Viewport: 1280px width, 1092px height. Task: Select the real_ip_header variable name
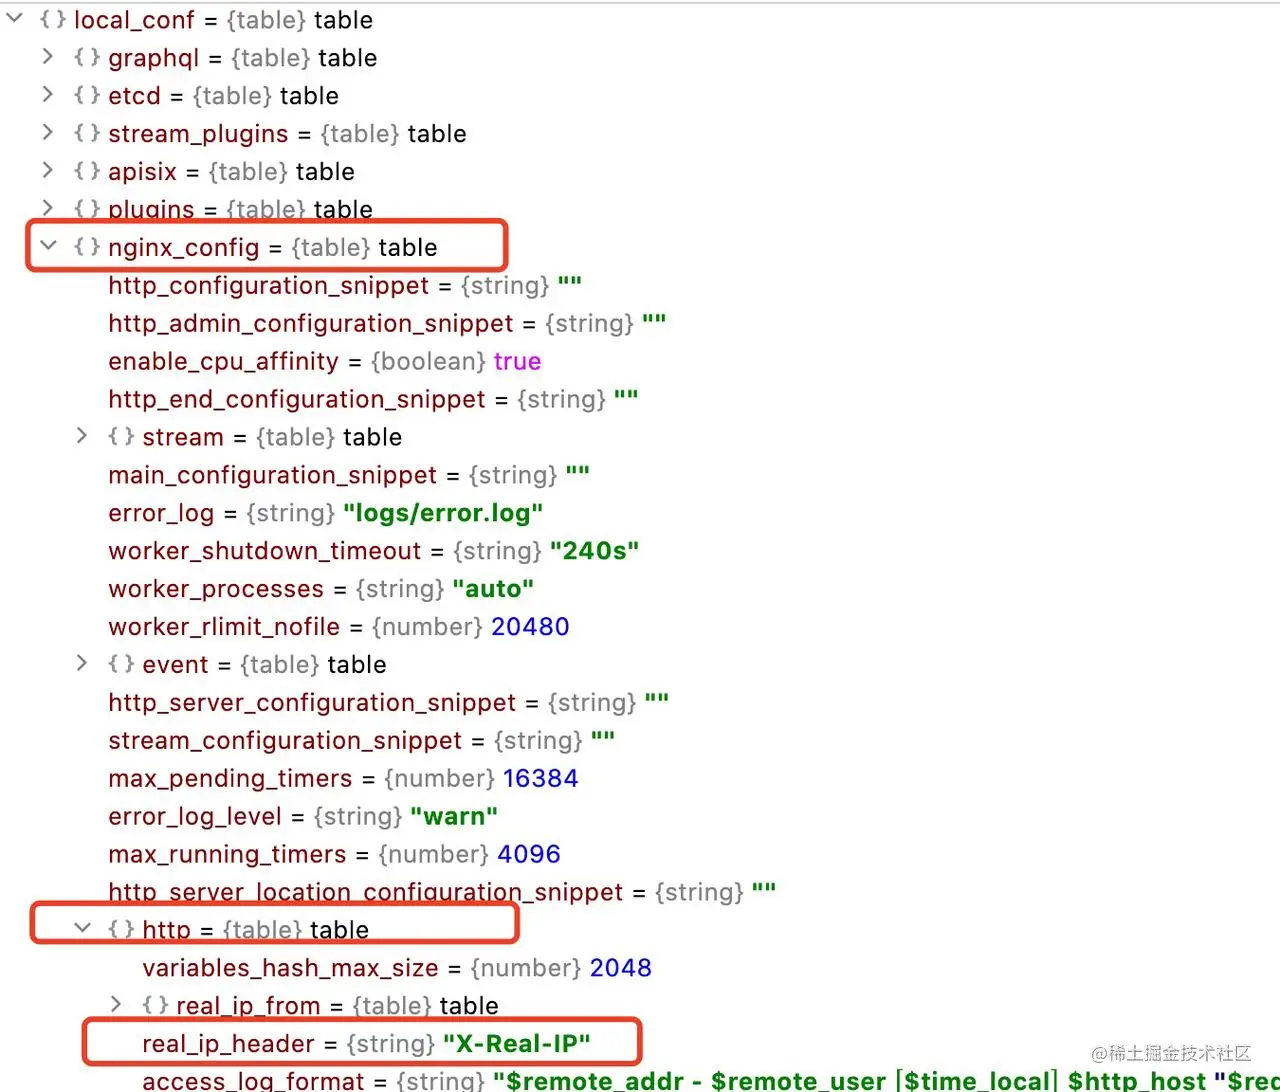228,1044
